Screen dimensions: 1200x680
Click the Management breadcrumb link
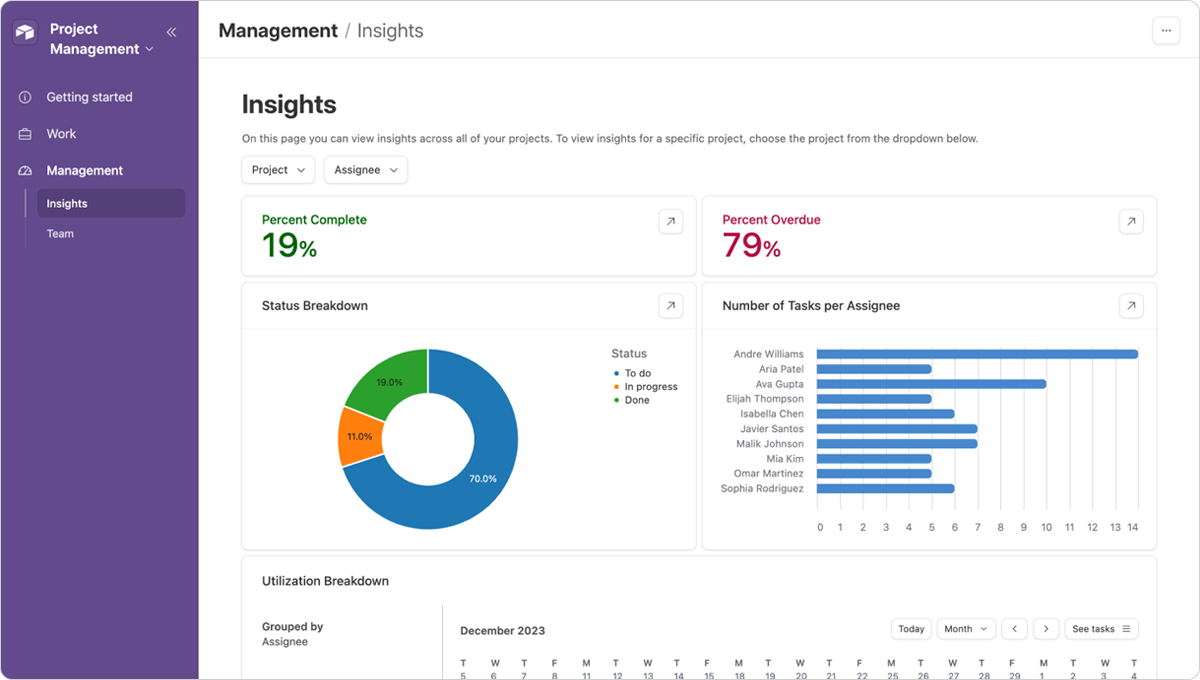(x=278, y=31)
